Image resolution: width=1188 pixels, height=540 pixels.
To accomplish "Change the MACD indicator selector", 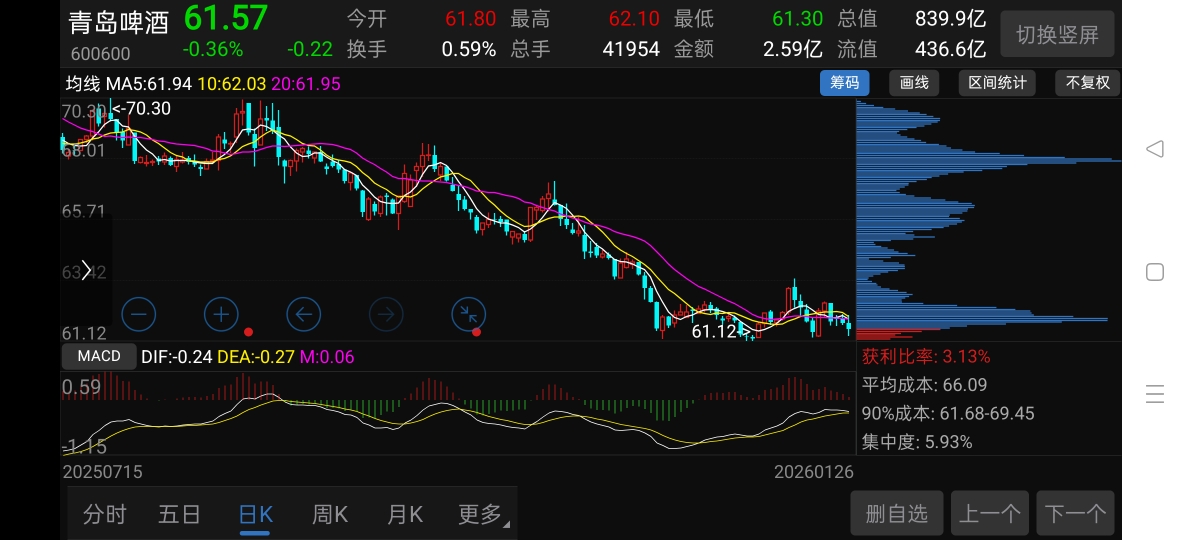I will click(99, 356).
